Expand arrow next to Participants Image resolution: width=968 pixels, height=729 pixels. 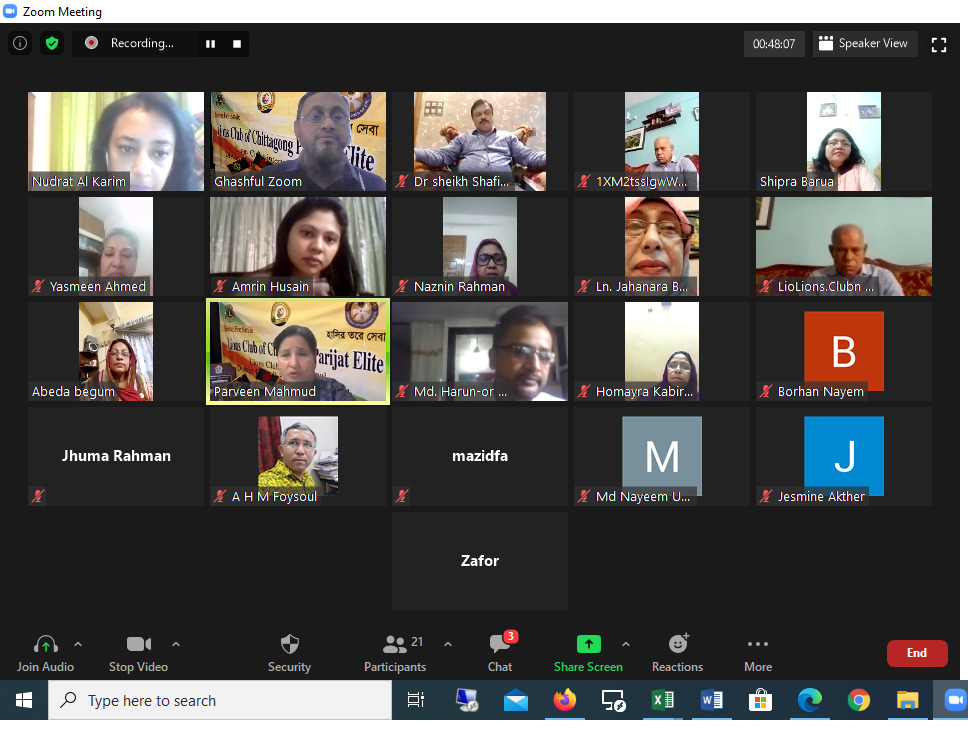[x=447, y=644]
